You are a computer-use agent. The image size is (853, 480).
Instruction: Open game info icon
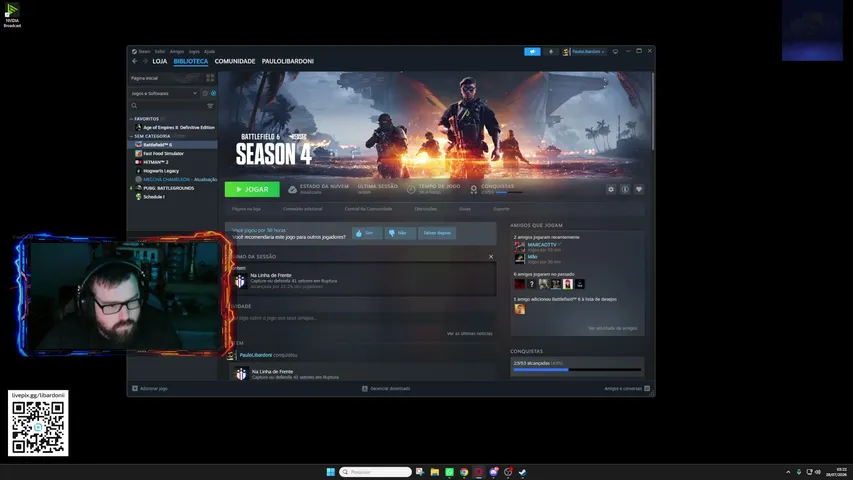(625, 189)
